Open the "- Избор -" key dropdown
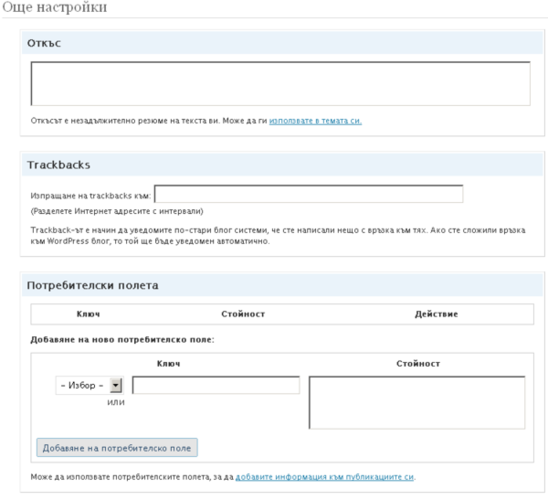 tap(89, 385)
